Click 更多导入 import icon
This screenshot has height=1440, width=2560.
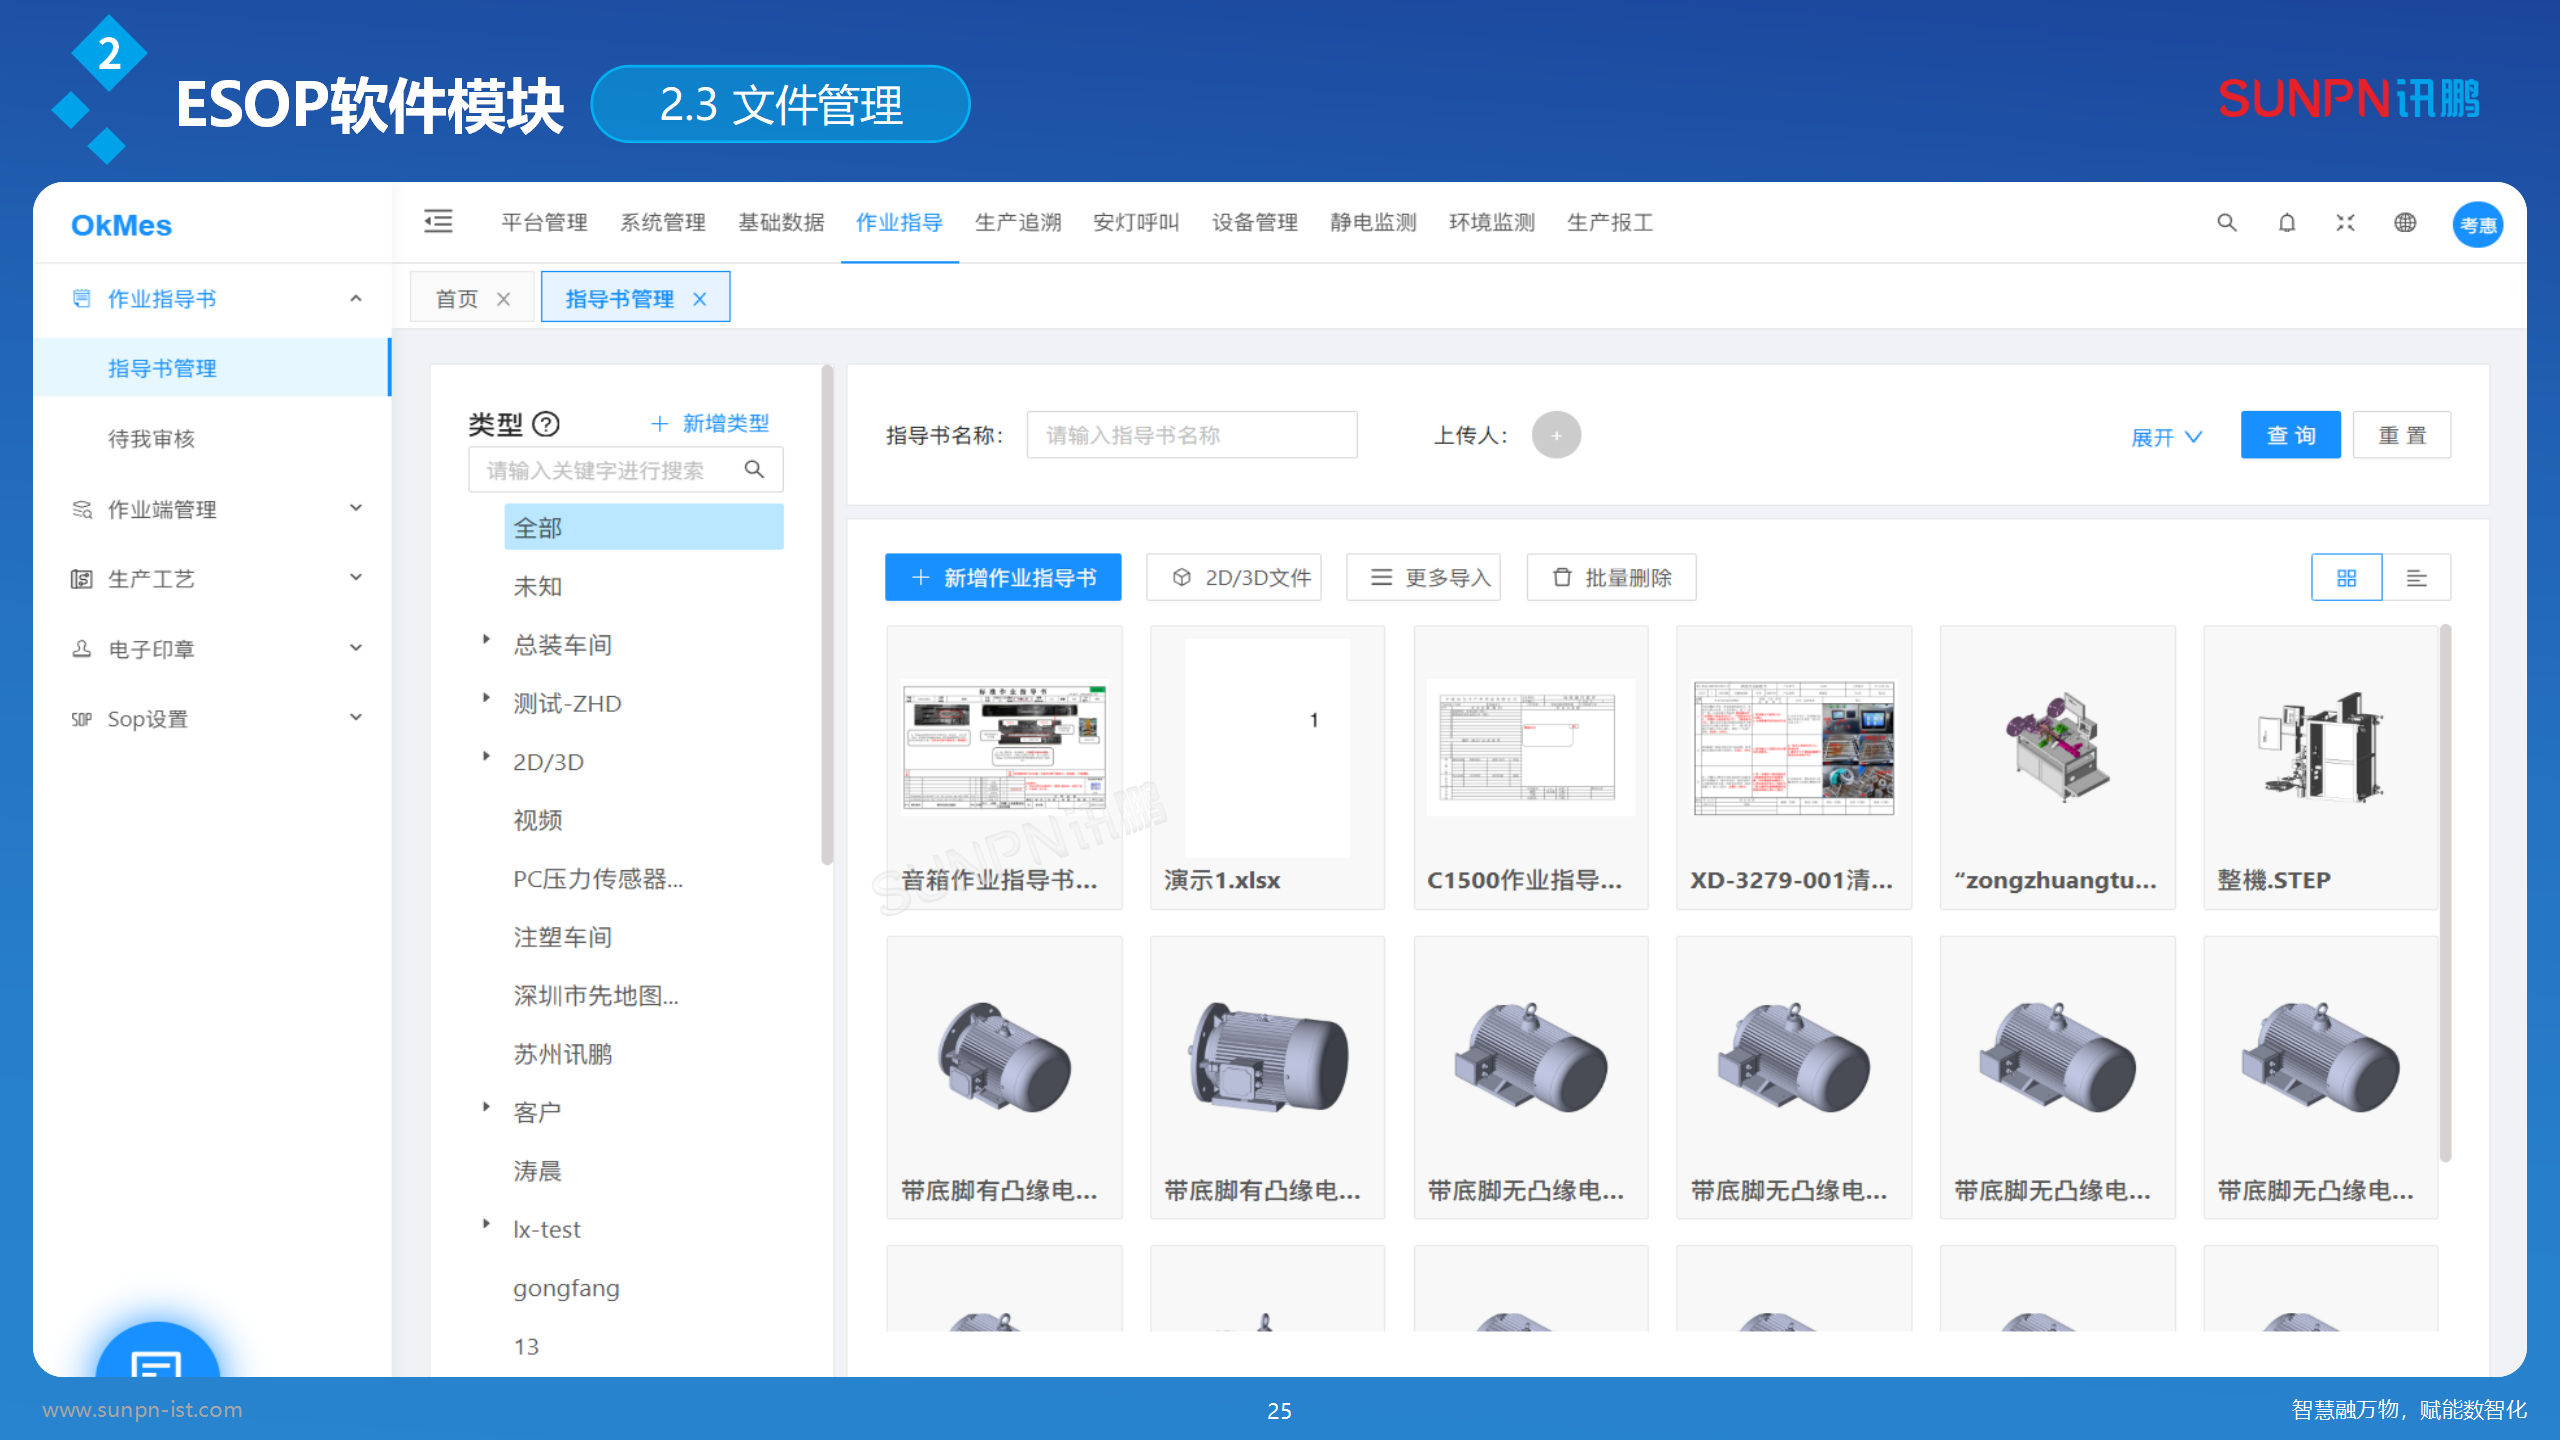[1423, 577]
